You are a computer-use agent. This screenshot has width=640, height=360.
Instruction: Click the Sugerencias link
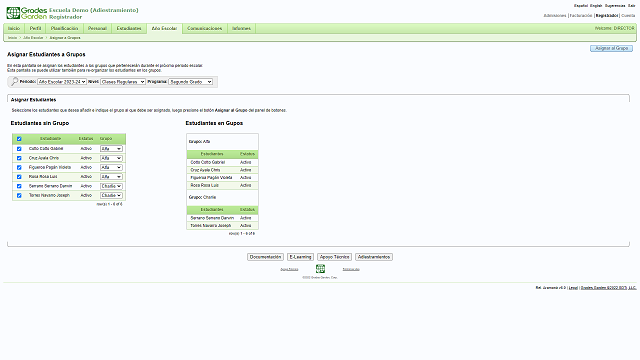point(615,6)
